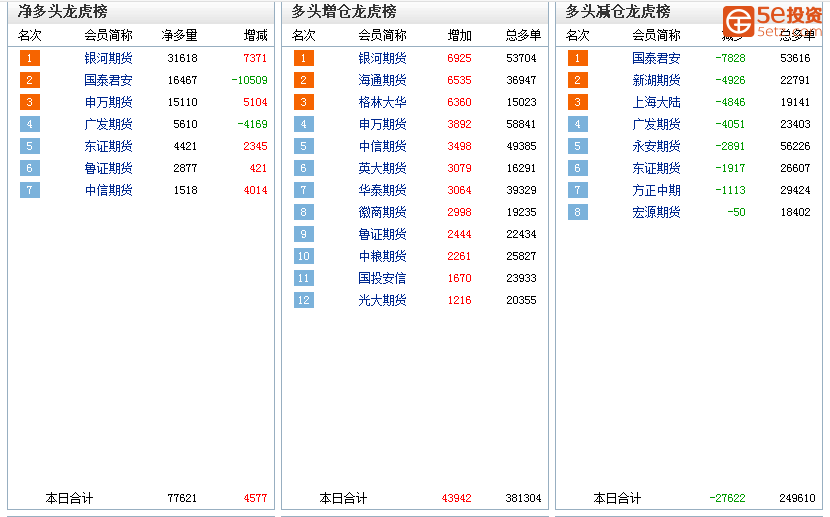
Task: Click the 光大期货 member link
Action: (x=382, y=300)
